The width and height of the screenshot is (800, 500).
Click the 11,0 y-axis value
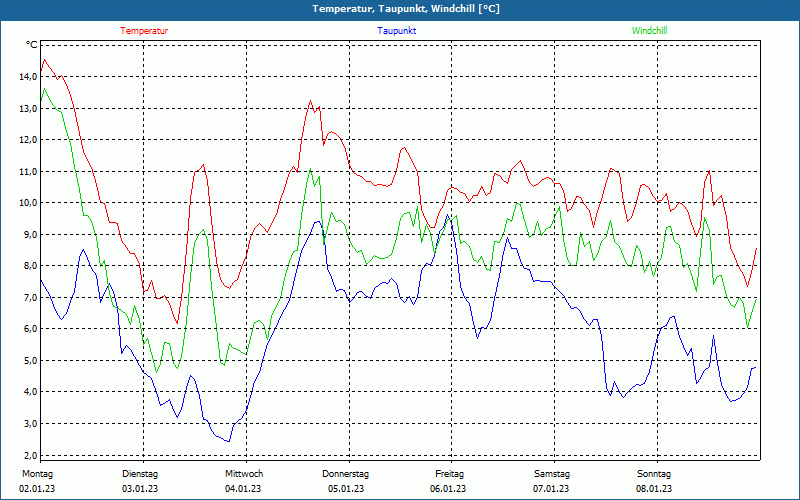[29, 171]
